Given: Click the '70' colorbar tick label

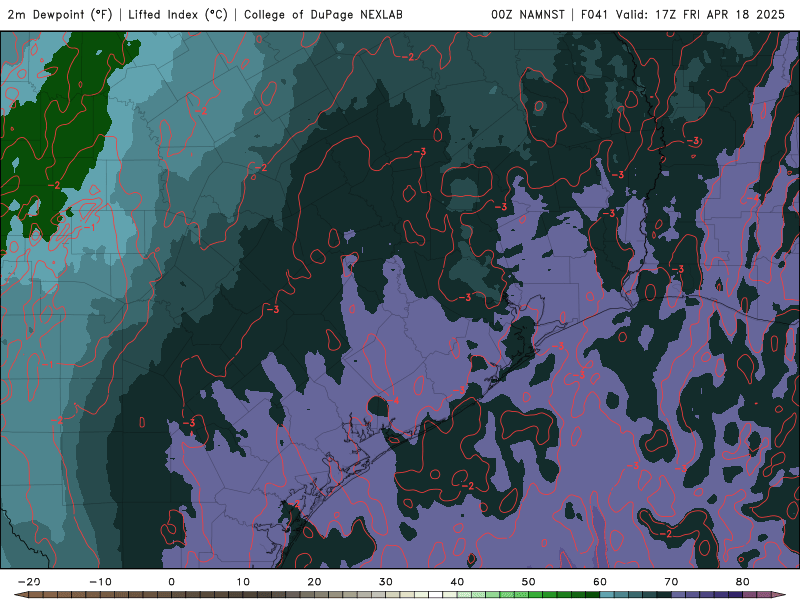Looking at the screenshot, I should pyautogui.click(x=671, y=582).
